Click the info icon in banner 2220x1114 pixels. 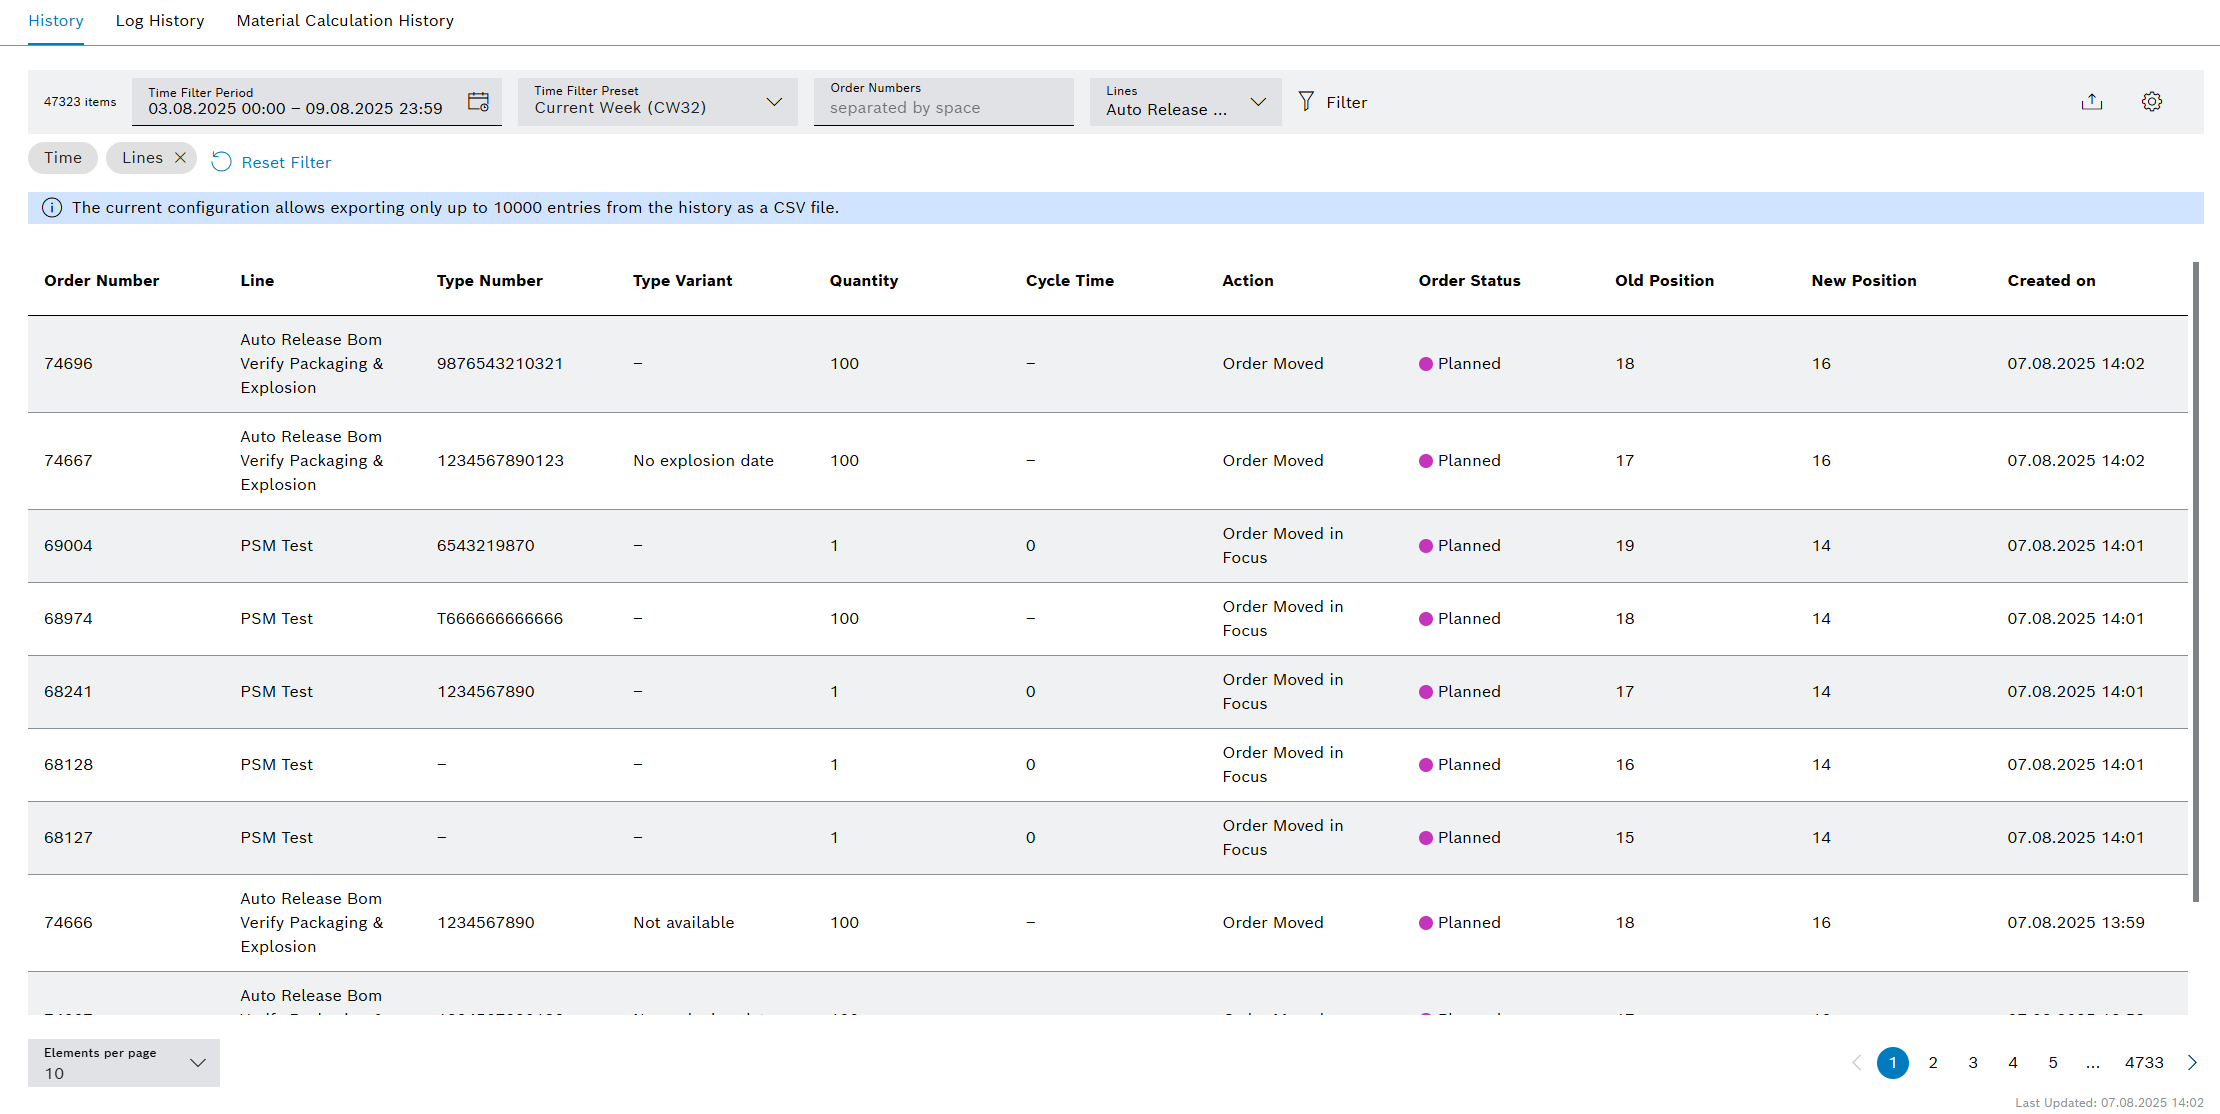pos(52,208)
